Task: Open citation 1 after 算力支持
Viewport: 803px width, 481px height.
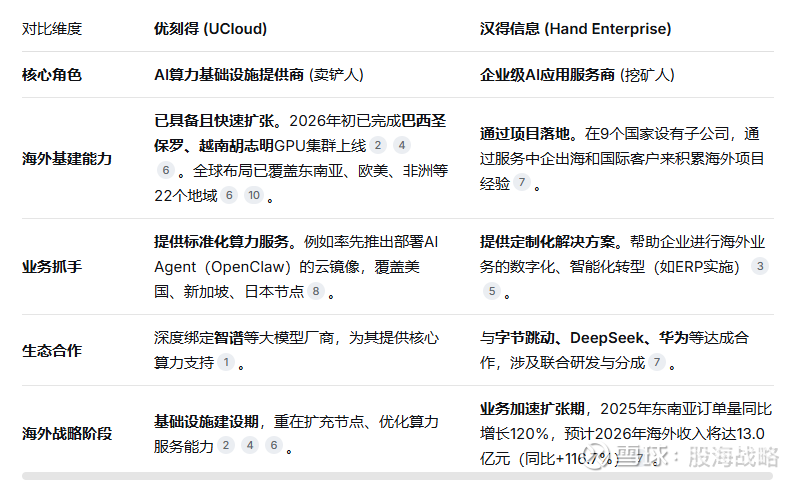Action: 226,362
